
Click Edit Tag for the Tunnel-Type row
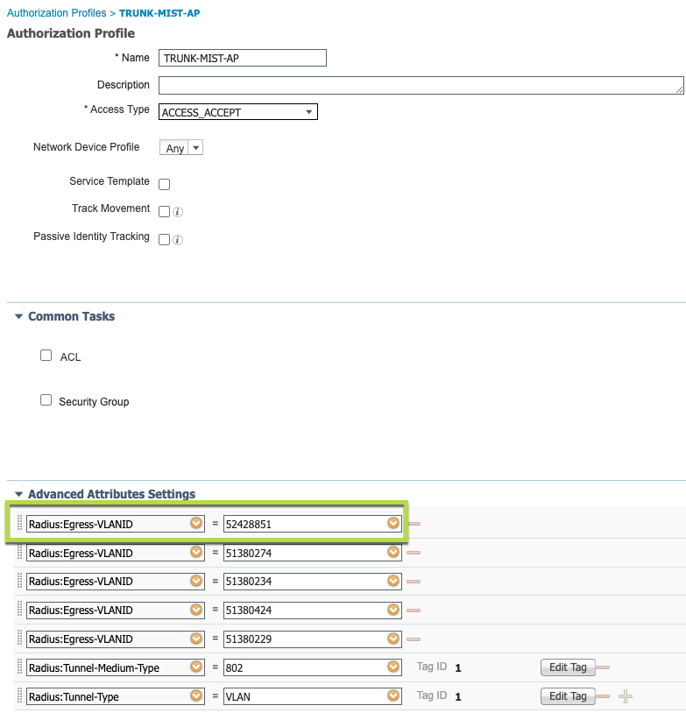[x=568, y=696]
